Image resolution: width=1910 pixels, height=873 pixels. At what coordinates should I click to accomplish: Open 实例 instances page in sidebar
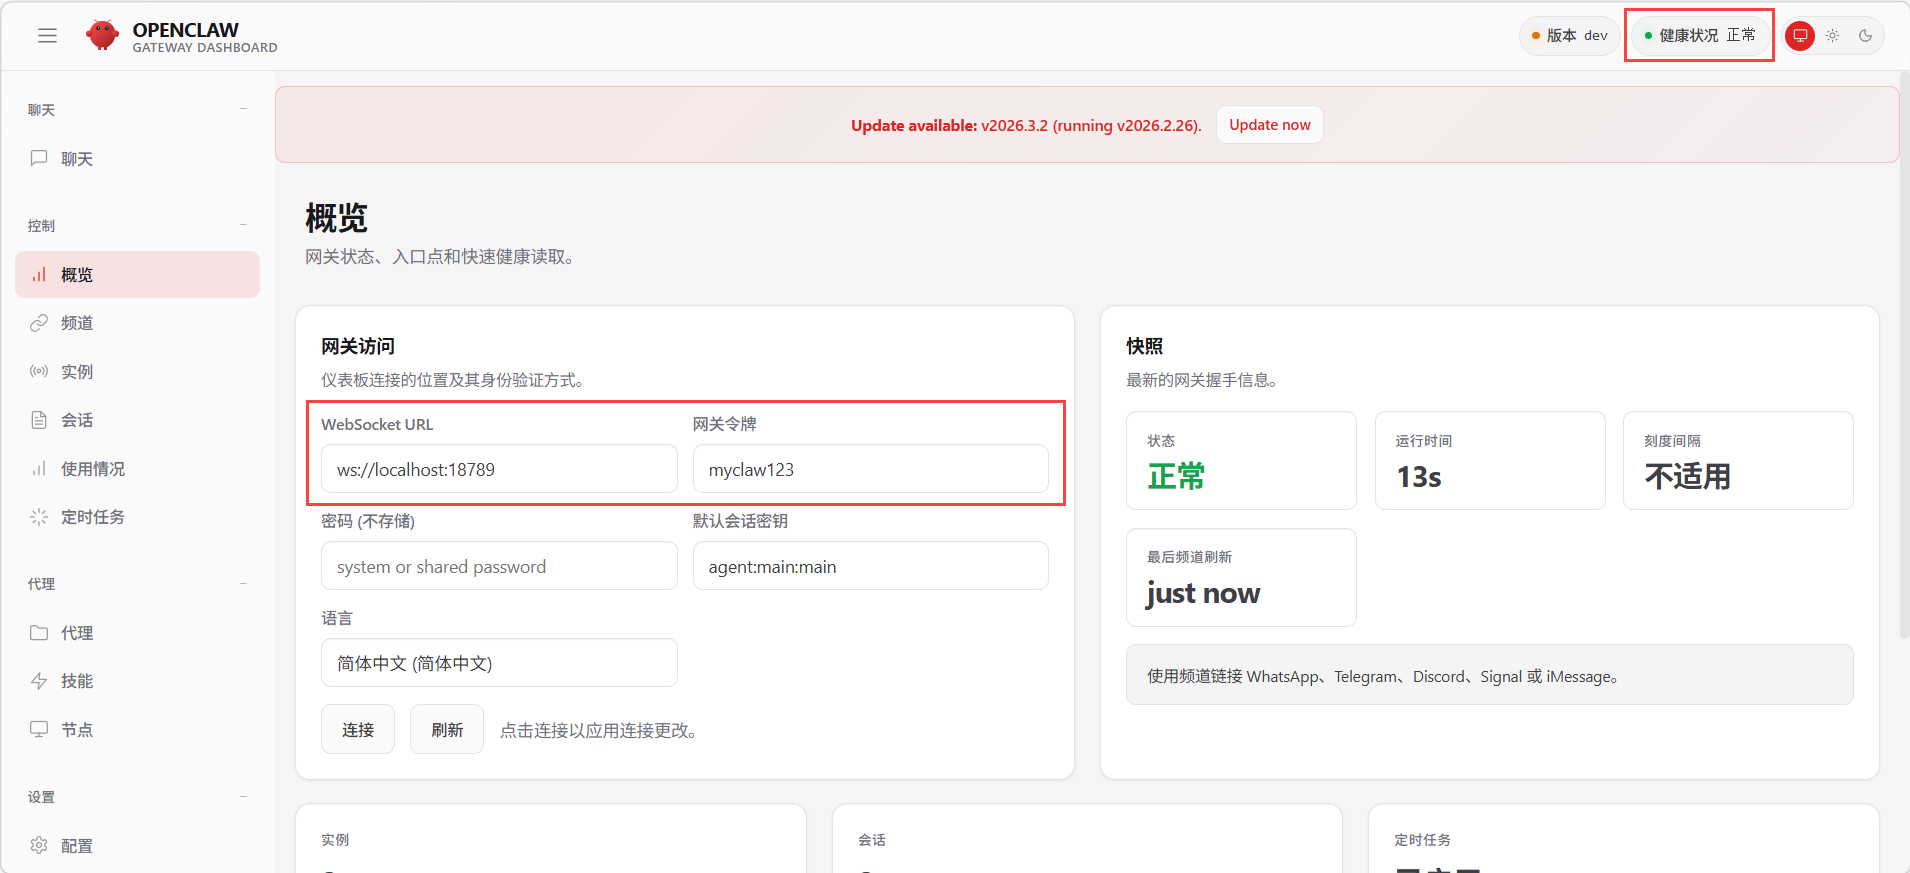137,372
